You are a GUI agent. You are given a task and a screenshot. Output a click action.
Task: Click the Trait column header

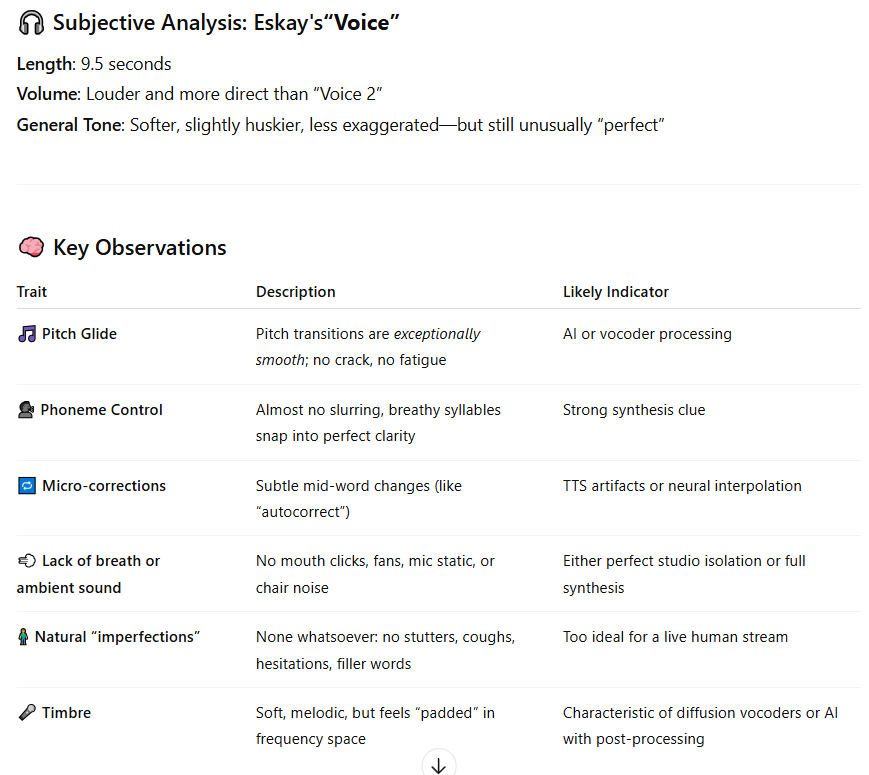tap(32, 292)
